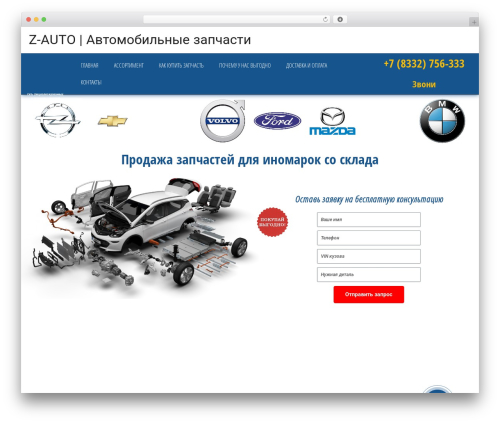The width and height of the screenshot is (500, 423).
Task: Click 'Оставь заявку на бесплатную консультацию' text
Action: (x=369, y=199)
